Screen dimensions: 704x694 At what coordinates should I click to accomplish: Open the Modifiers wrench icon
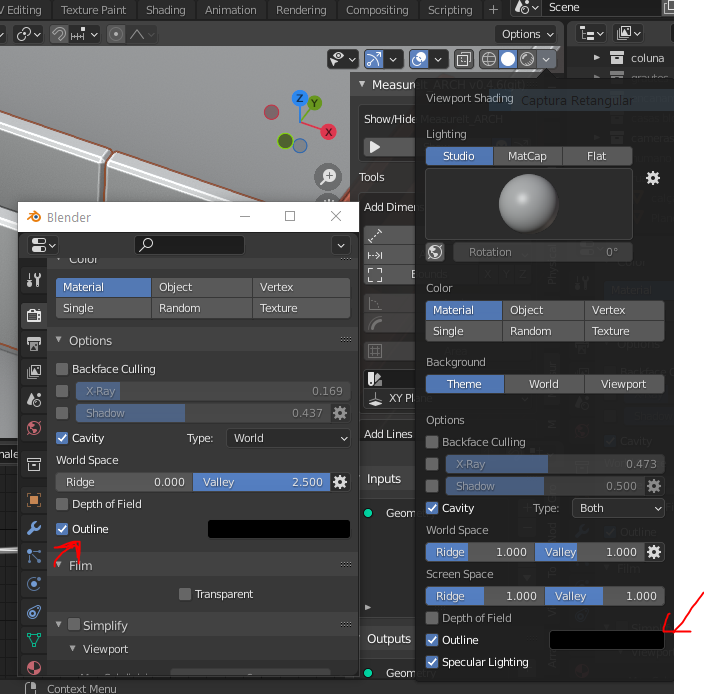34,528
